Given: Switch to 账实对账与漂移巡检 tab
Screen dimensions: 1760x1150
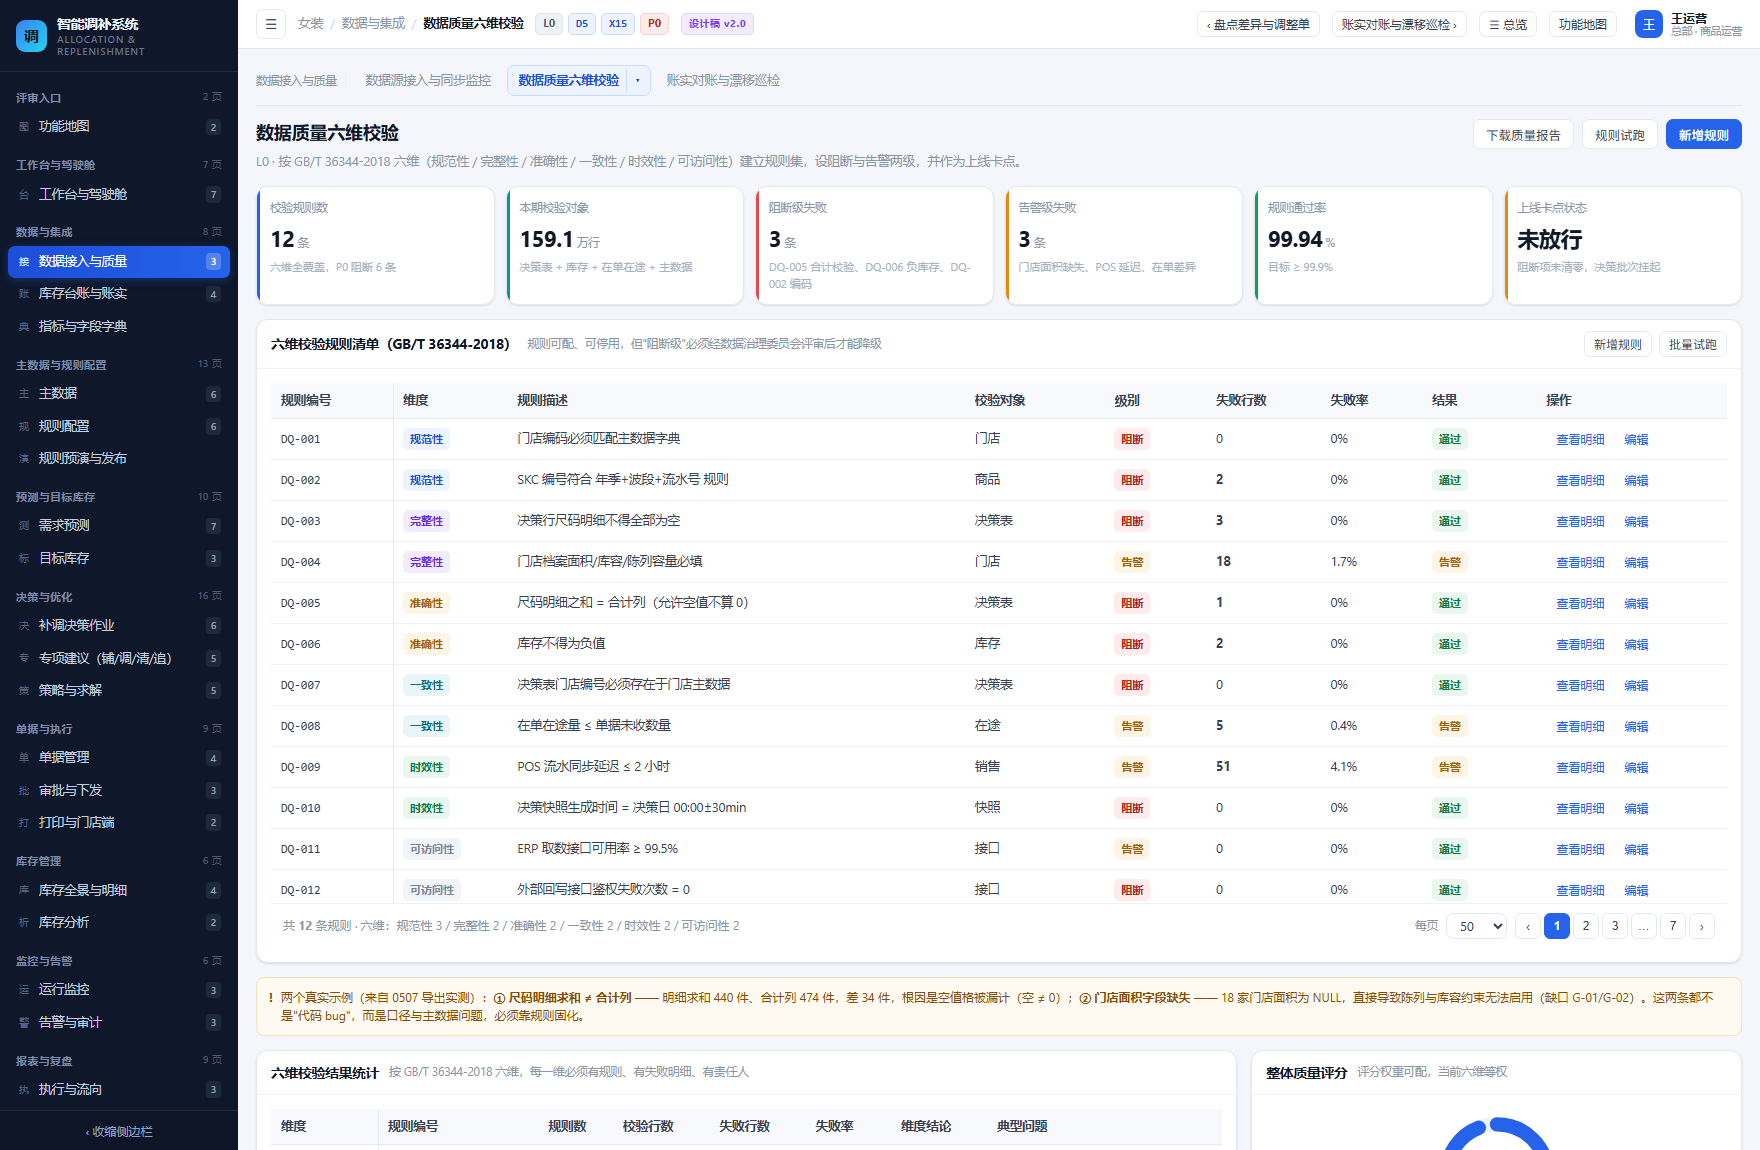Looking at the screenshot, I should 723,81.
